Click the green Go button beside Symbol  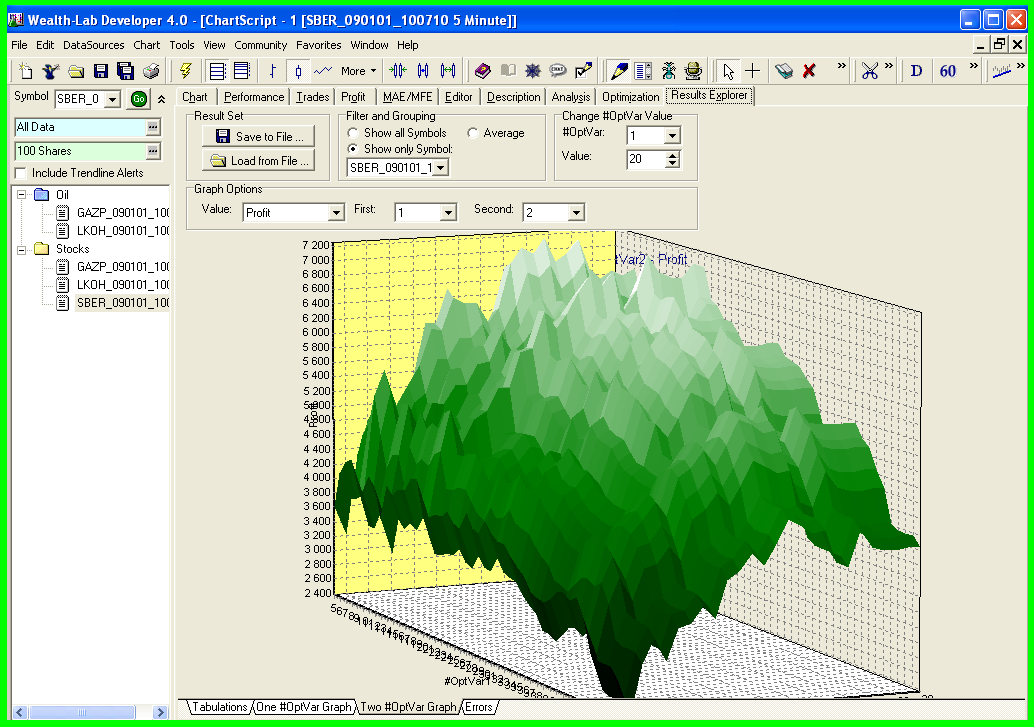pos(139,98)
